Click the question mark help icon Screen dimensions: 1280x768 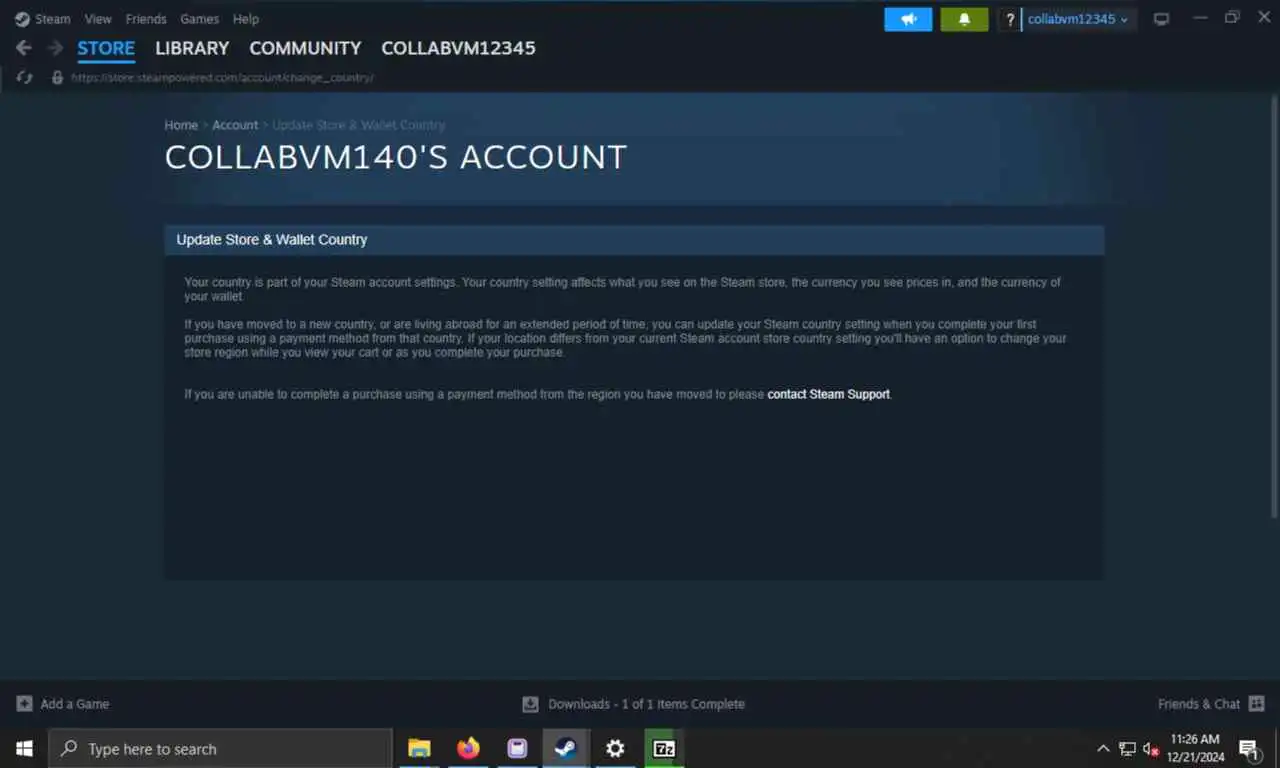(x=1010, y=19)
